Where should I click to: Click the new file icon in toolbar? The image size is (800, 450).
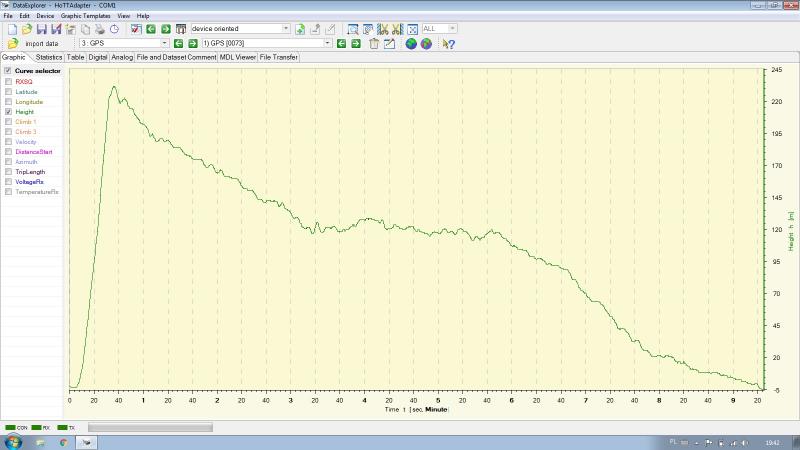pyautogui.click(x=12, y=29)
